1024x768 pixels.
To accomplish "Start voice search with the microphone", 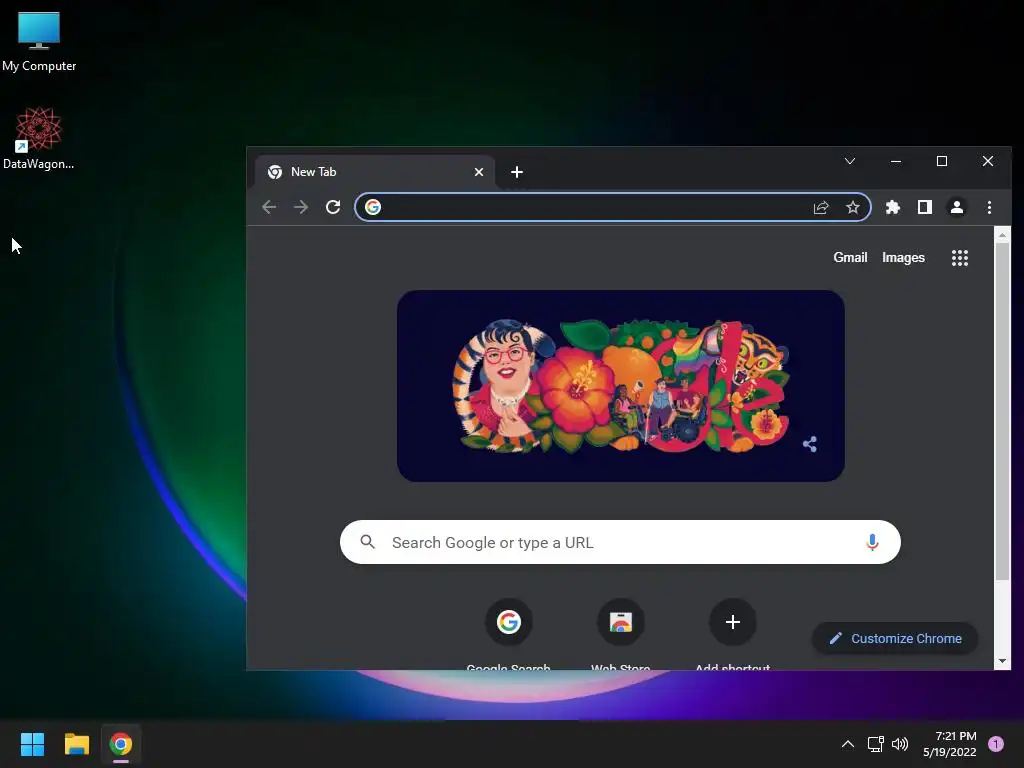I will point(872,542).
